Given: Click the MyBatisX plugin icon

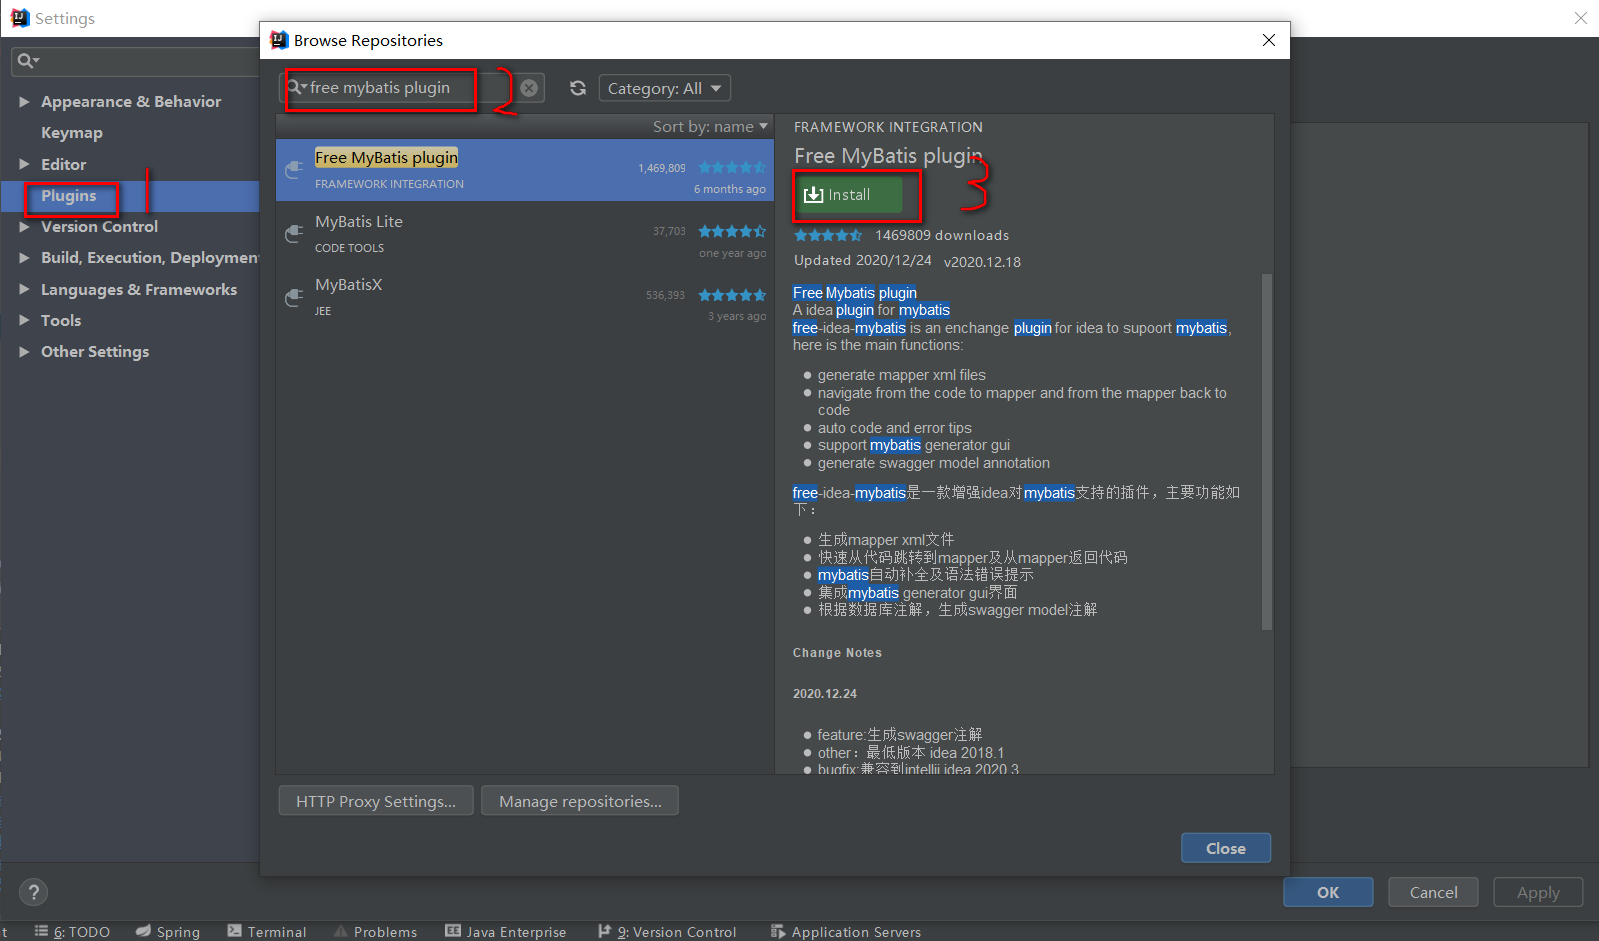Looking at the screenshot, I should (x=294, y=297).
